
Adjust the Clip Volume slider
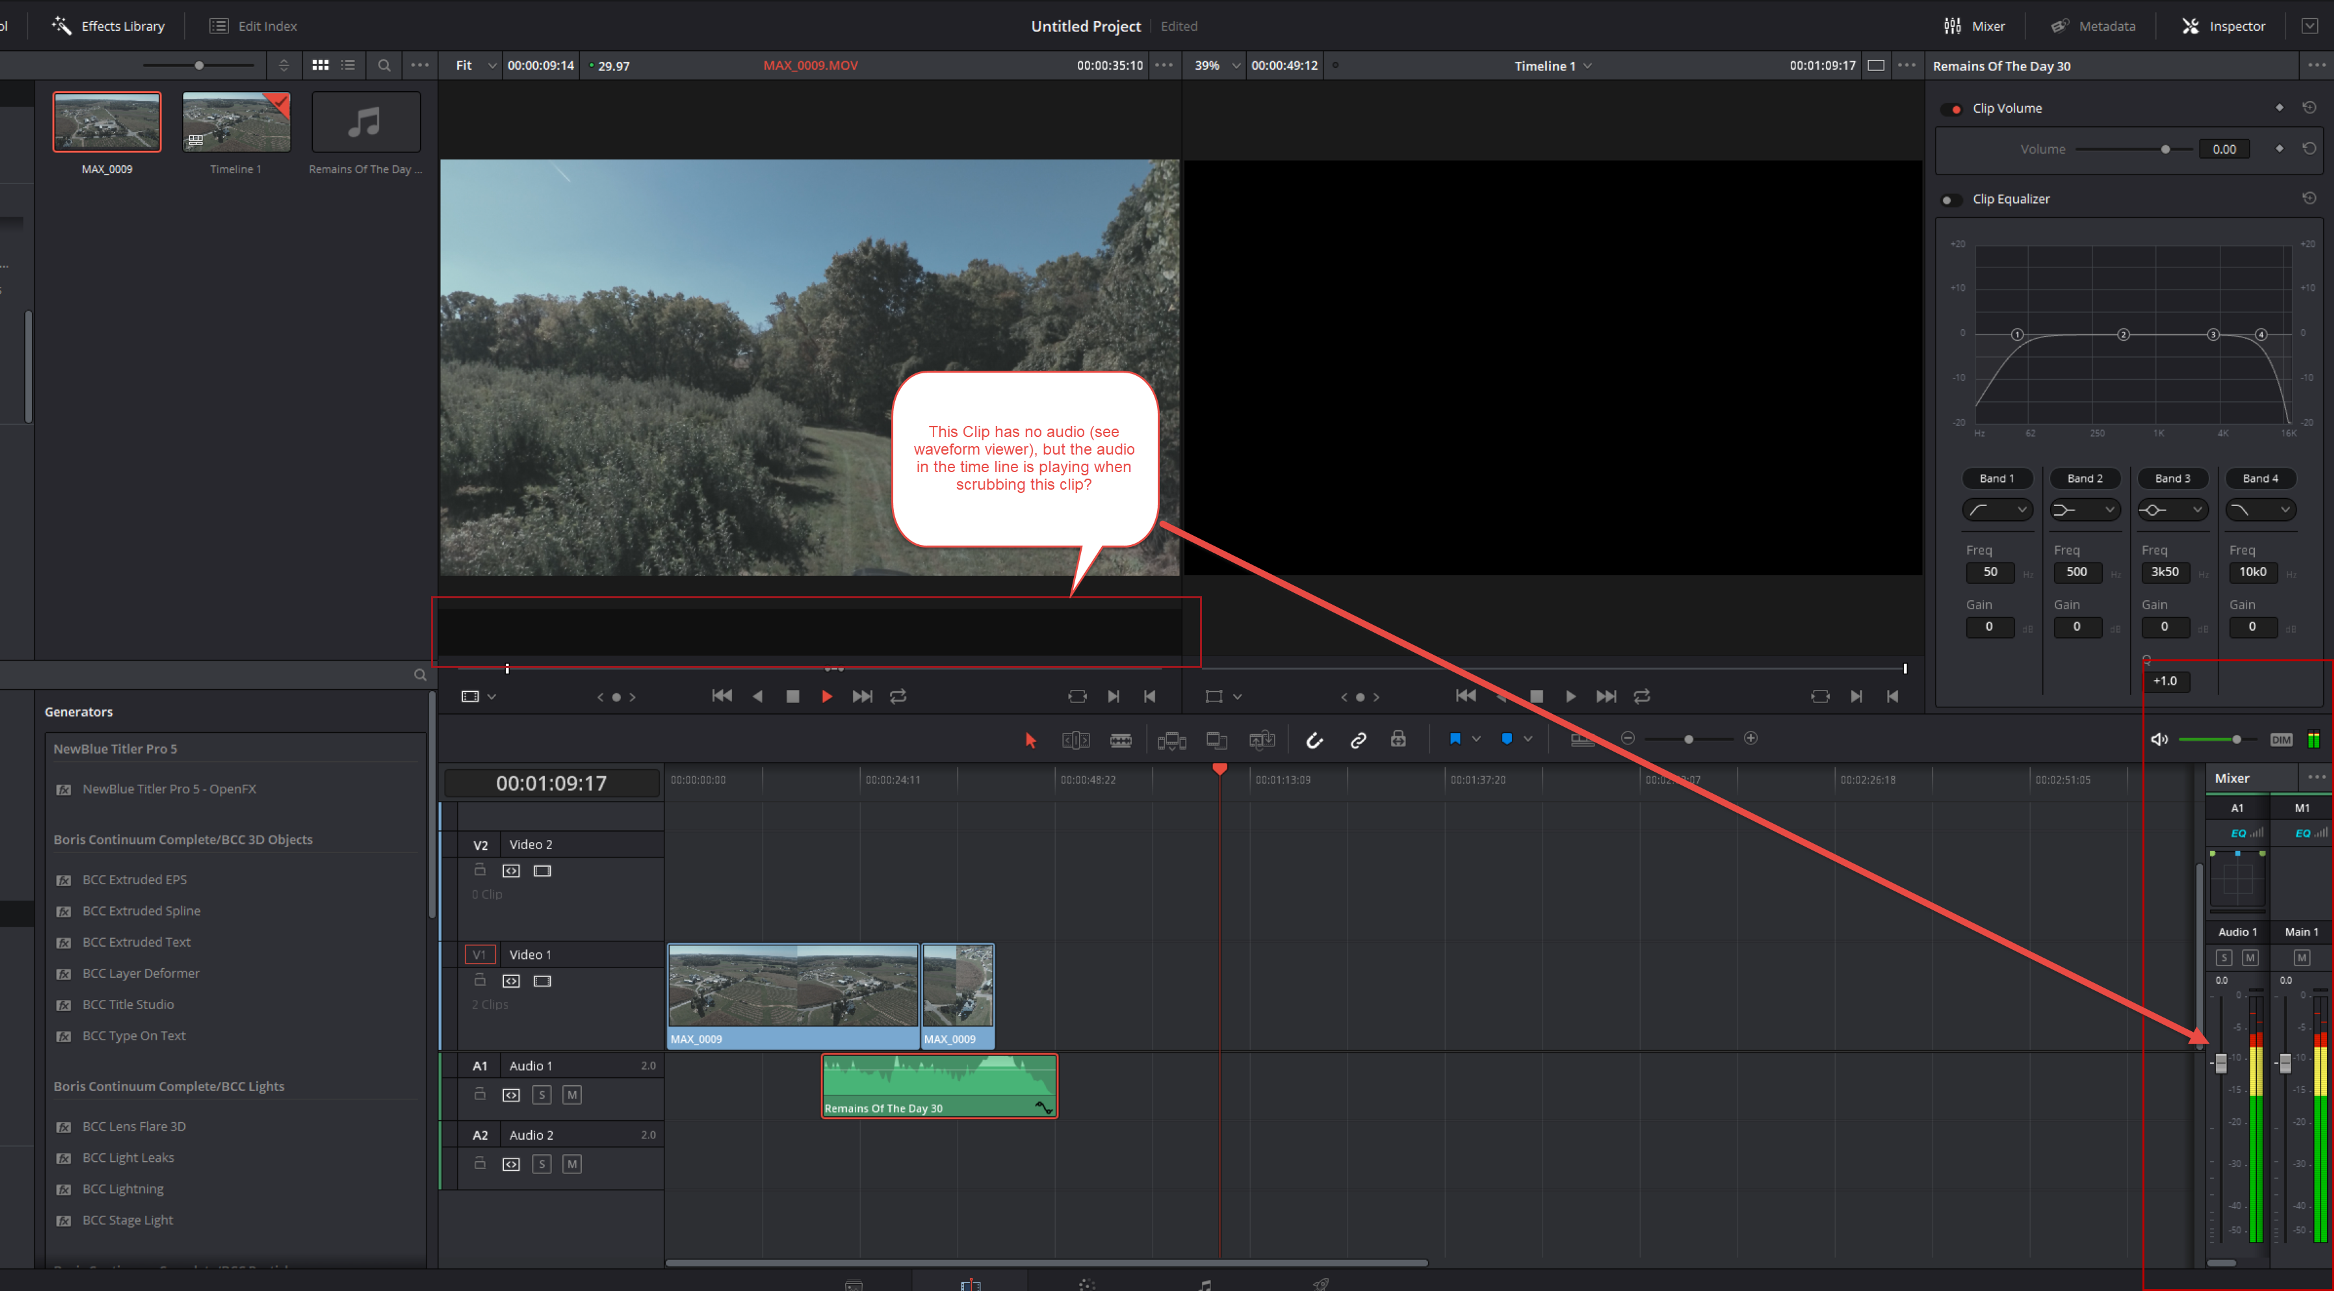(2134, 149)
